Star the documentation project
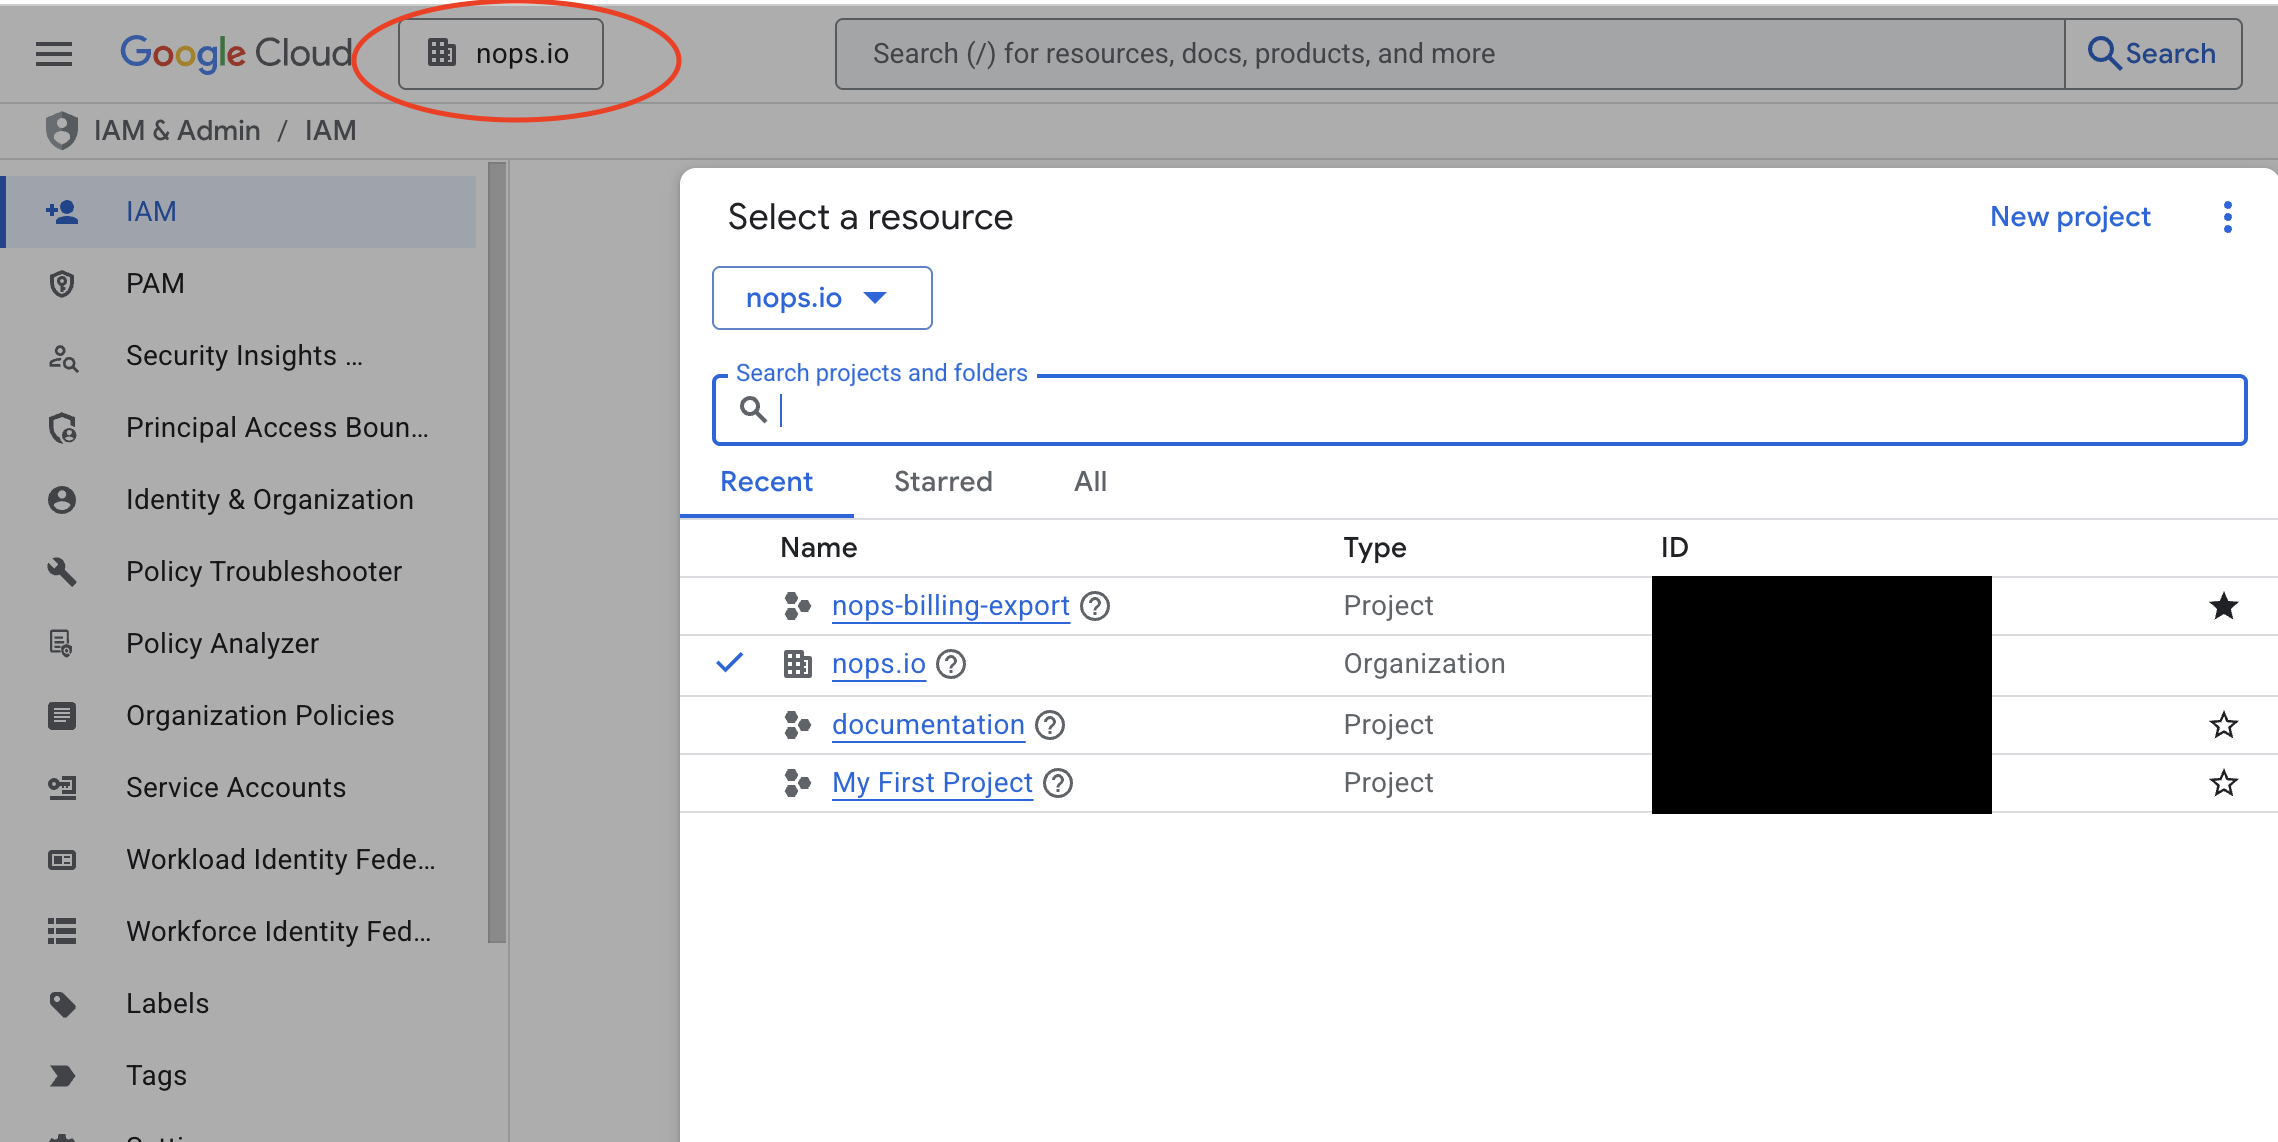Screen dimensions: 2278x1142 coord(2224,725)
